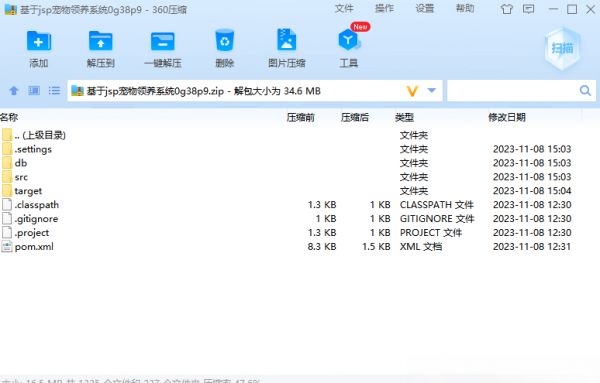The height and width of the screenshot is (383, 600).
Task: Go up one directory with the arrow icon
Action: point(14,91)
